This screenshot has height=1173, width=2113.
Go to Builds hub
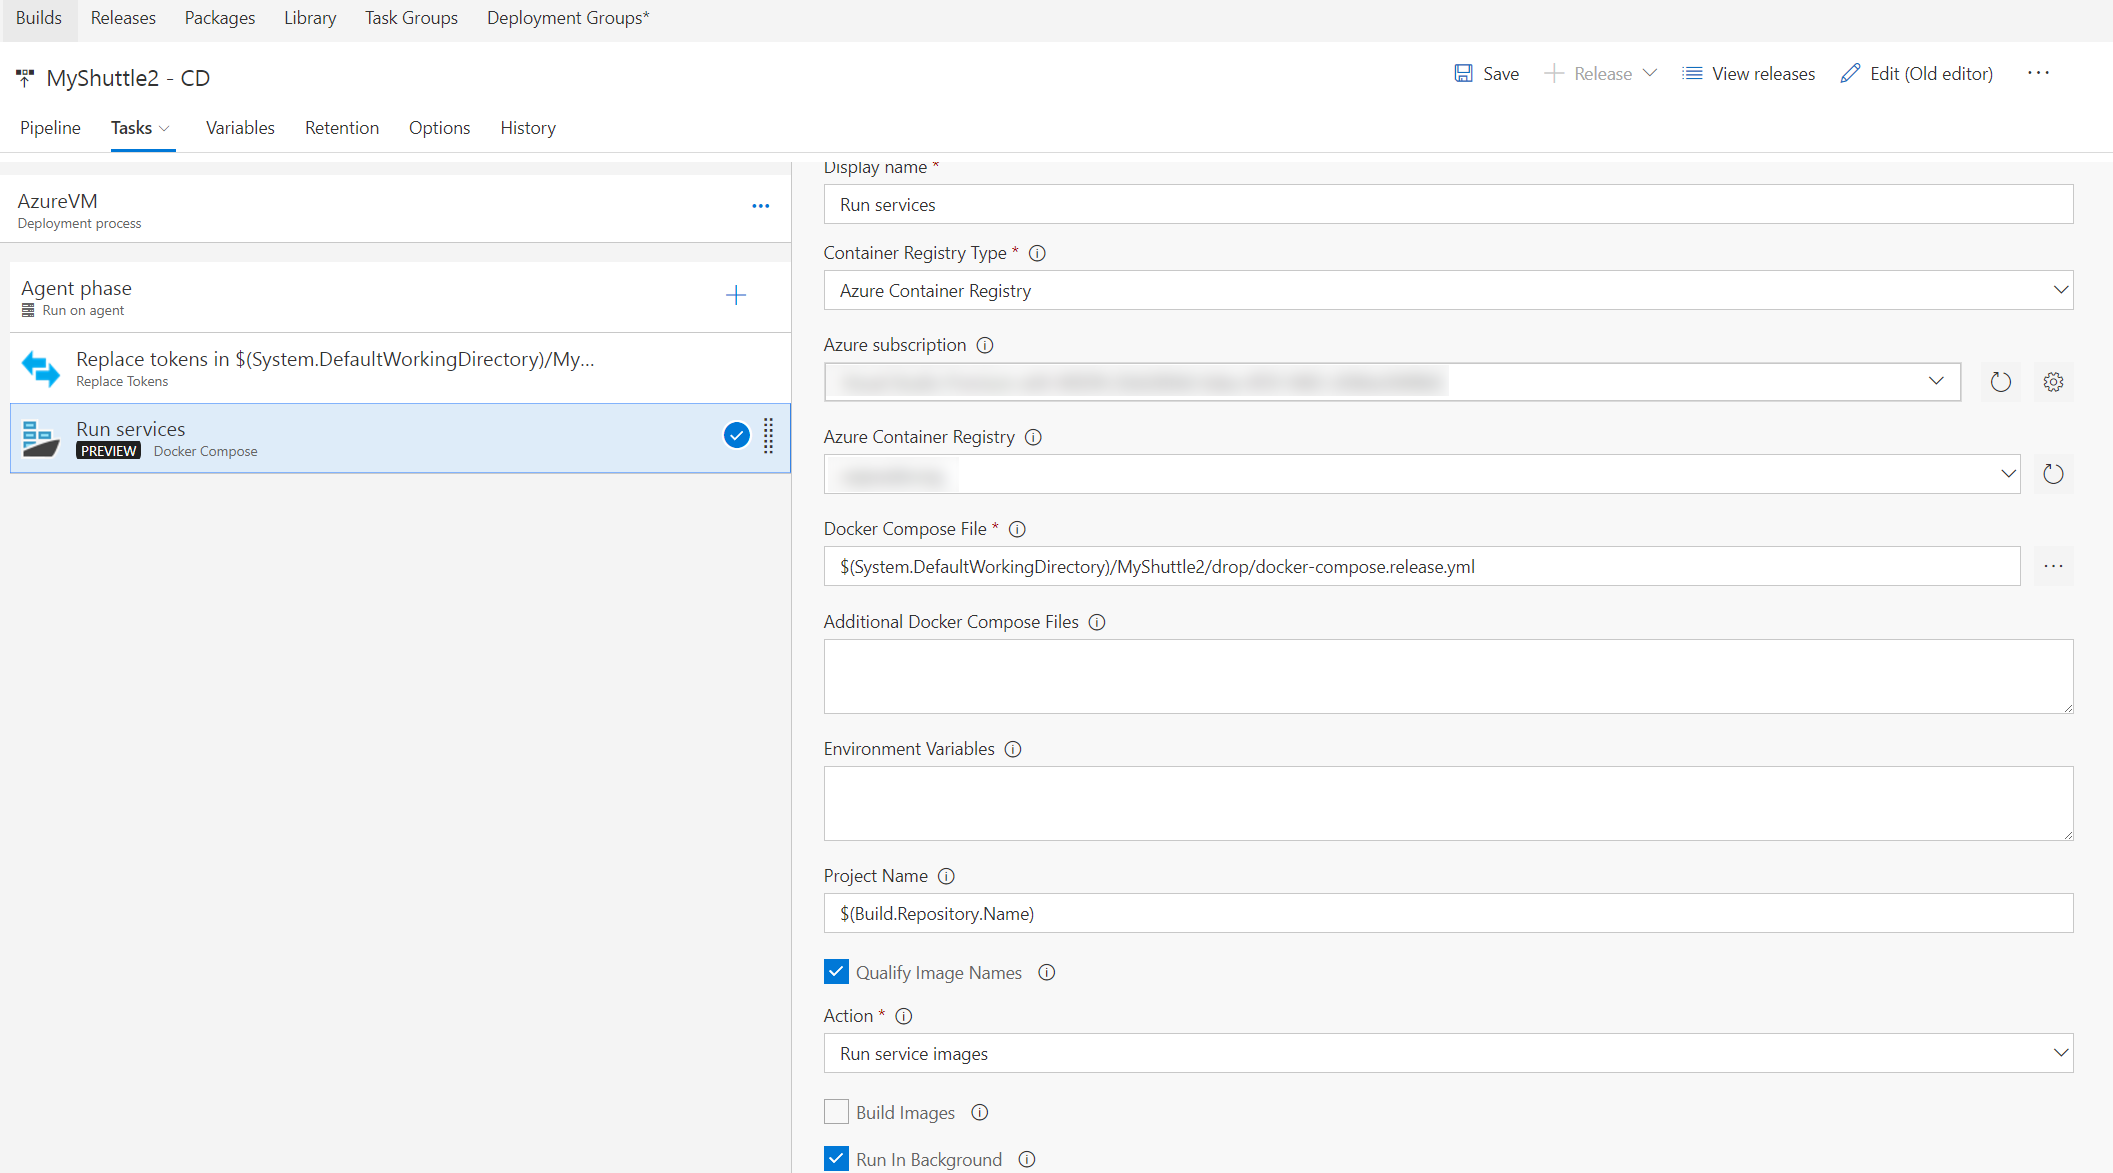39,18
